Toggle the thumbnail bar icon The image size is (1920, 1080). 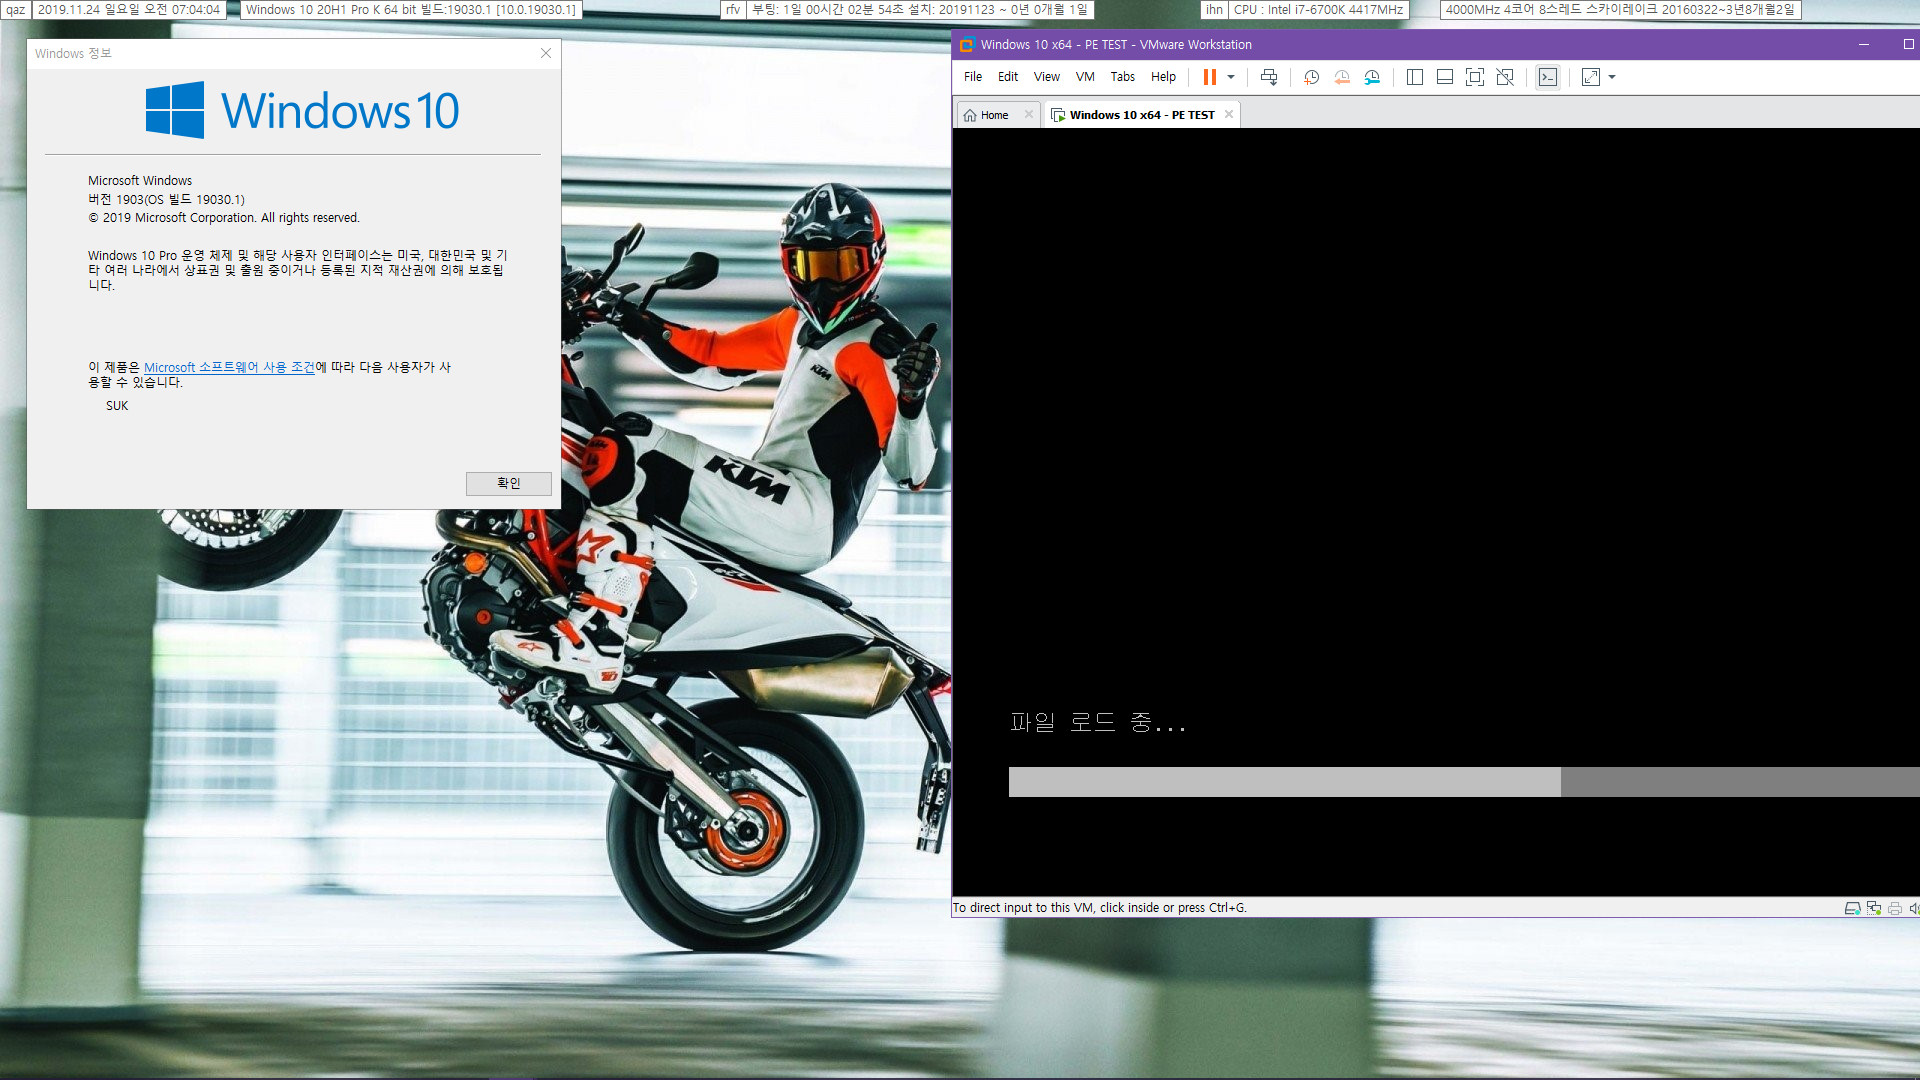pyautogui.click(x=1445, y=77)
